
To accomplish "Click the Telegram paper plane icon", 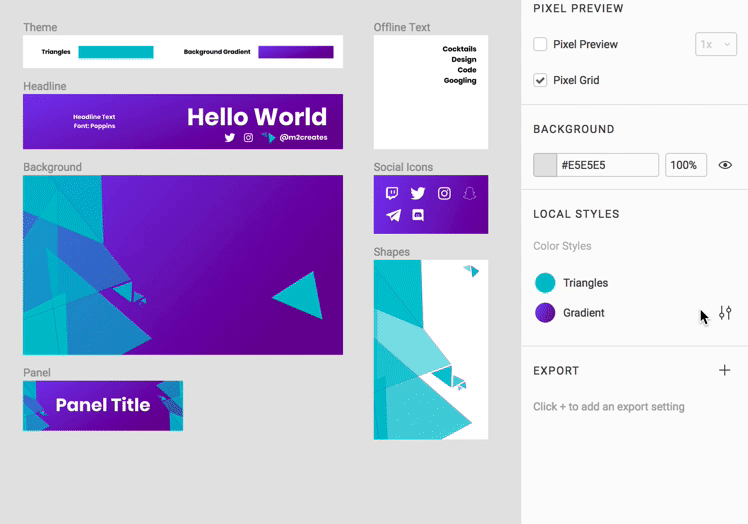I will pos(393,215).
